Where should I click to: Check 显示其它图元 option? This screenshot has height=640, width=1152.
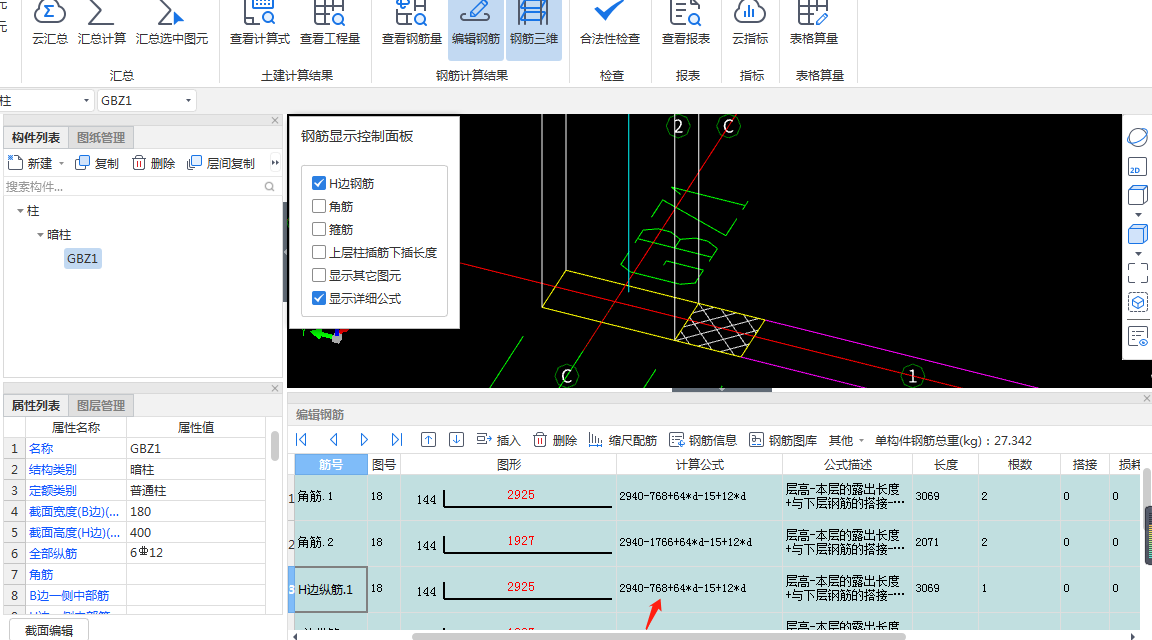[x=319, y=275]
